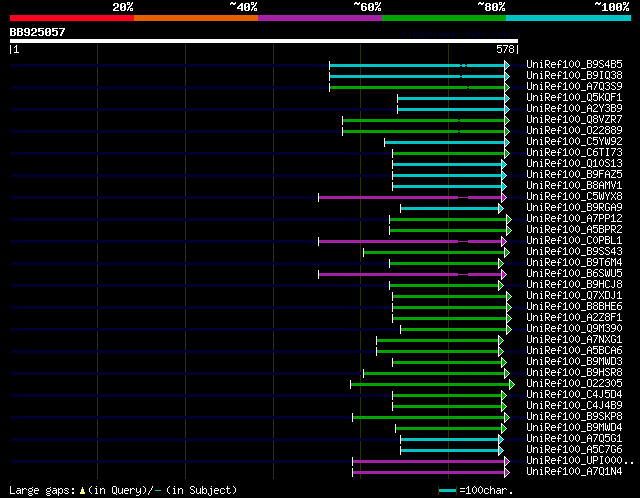Select hit UniRef100_B8BHE6
640x498 pixels.
click(x=574, y=307)
